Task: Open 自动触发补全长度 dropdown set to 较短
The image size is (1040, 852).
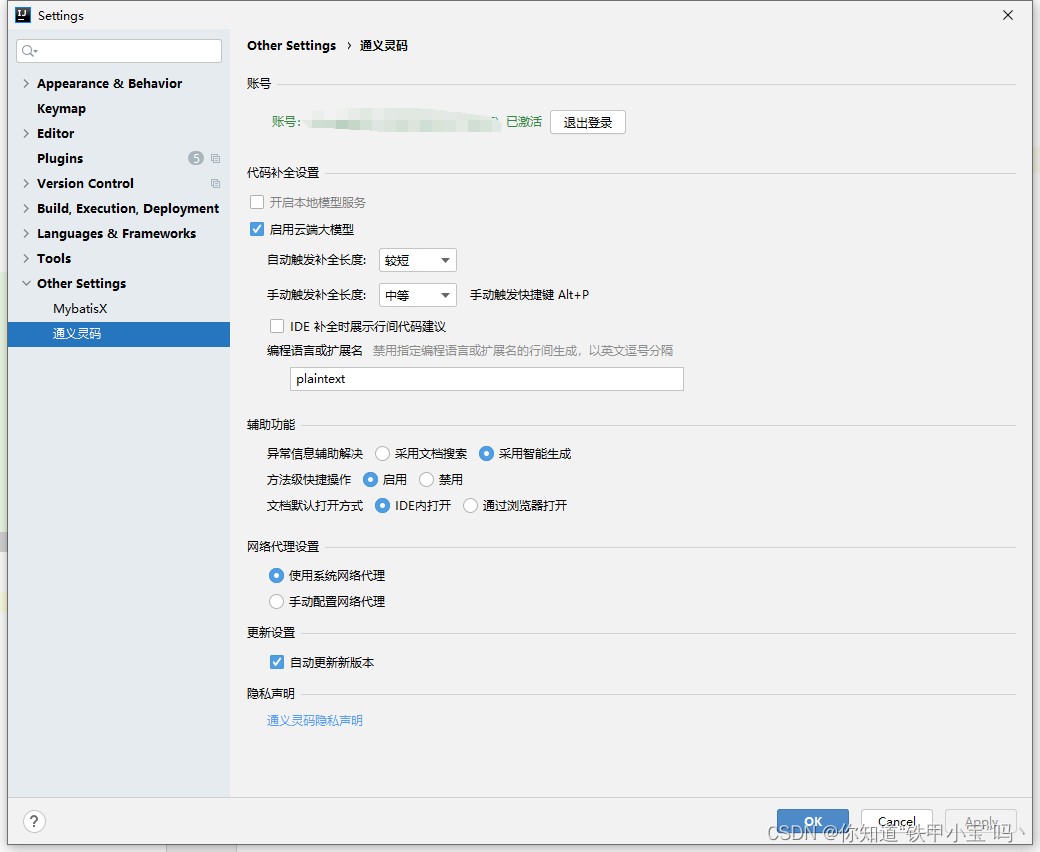Action: tap(418, 261)
